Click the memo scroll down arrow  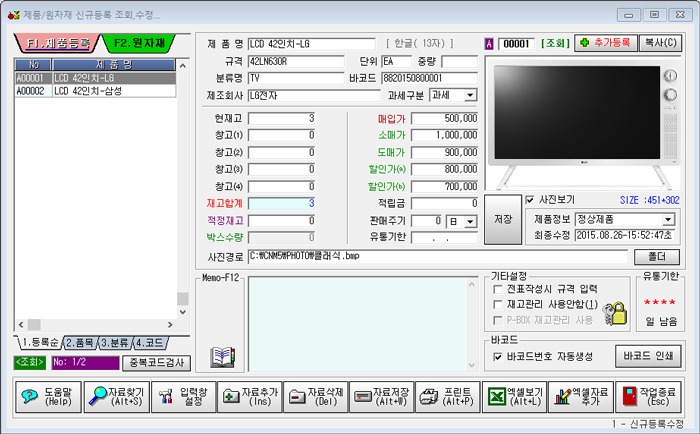472,365
